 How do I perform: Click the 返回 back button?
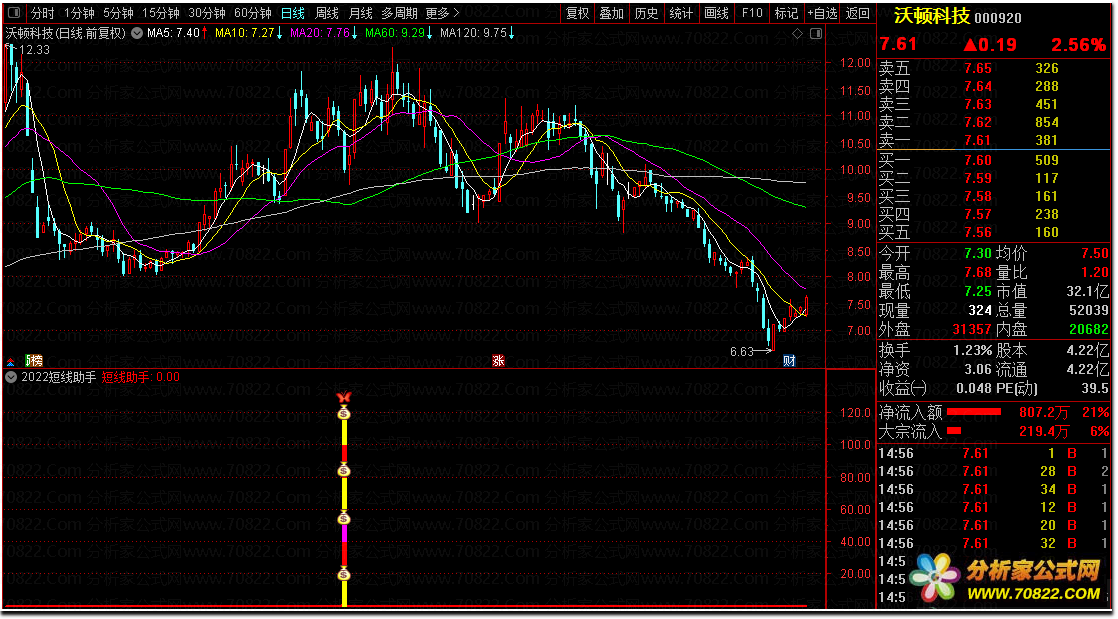[x=857, y=13]
